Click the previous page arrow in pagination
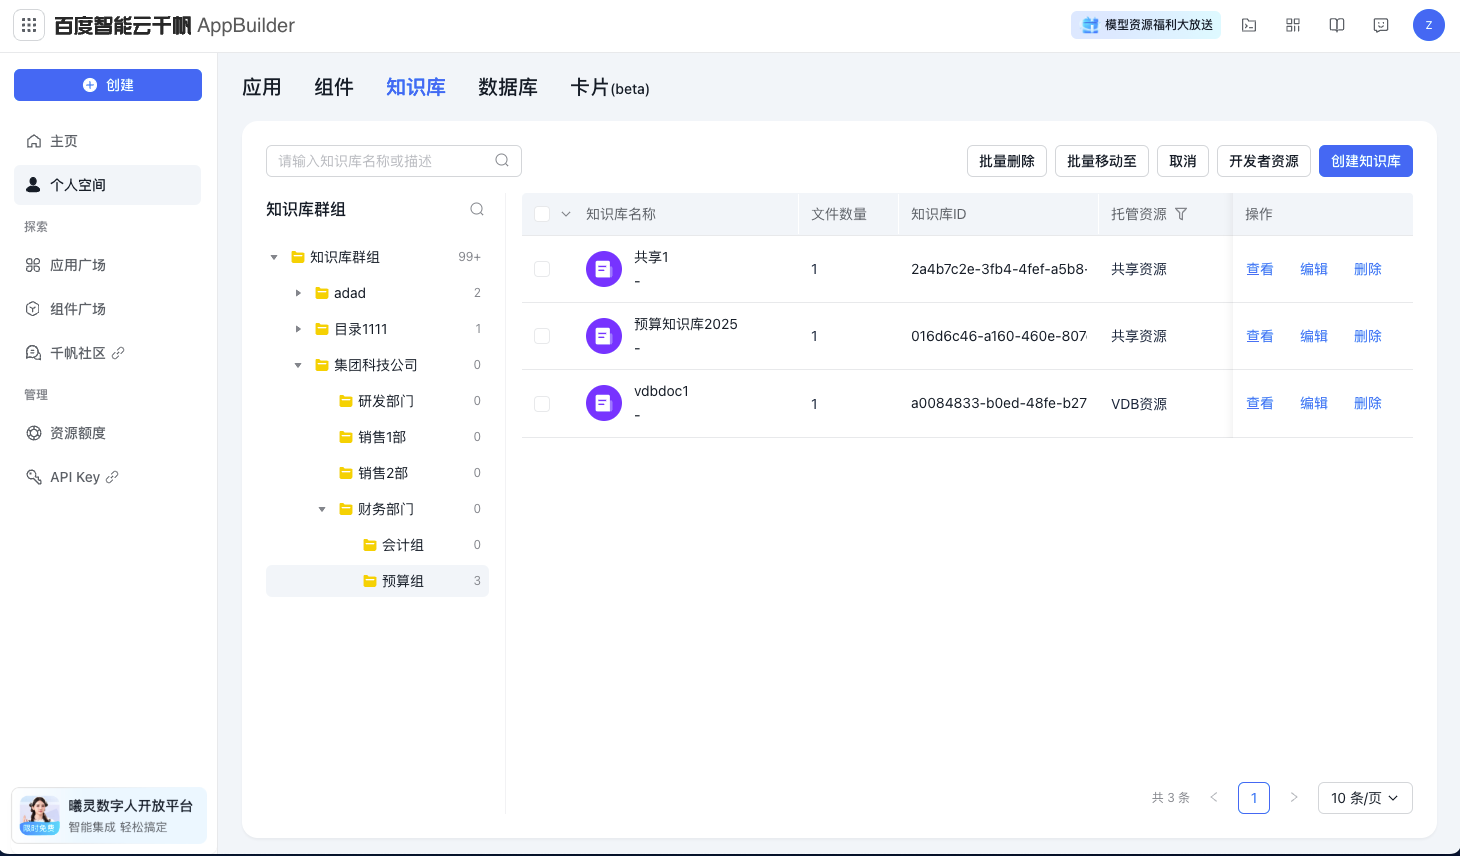Viewport: 1460px width, 856px height. [1214, 798]
